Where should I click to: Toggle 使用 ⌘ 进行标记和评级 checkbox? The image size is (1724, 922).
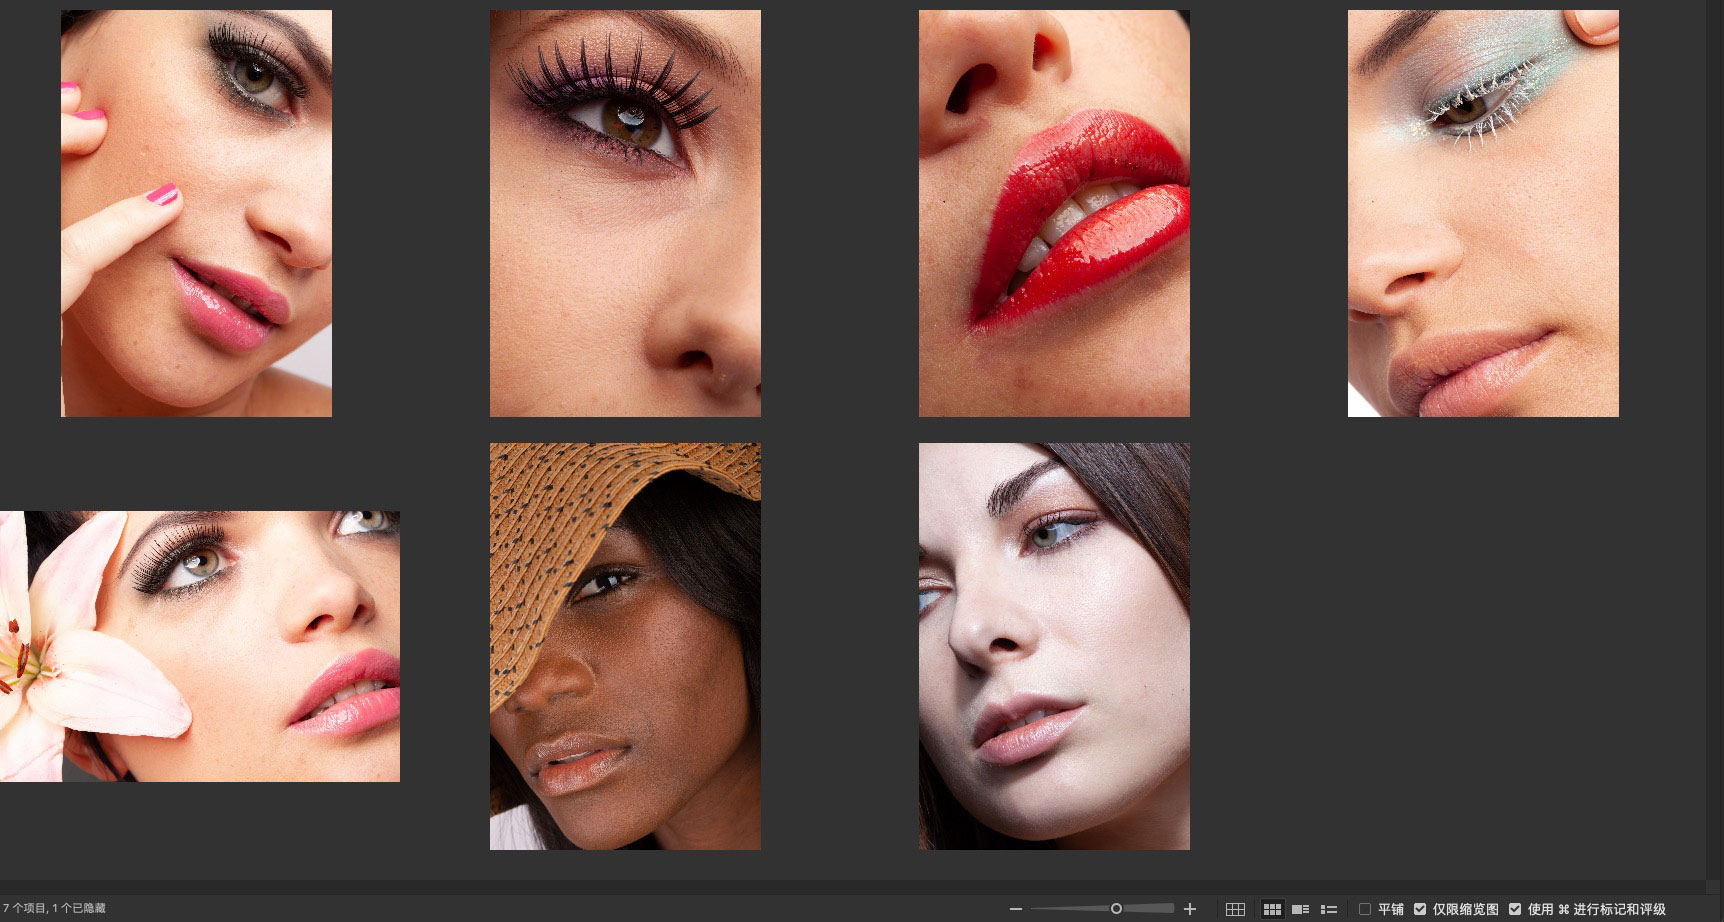click(x=1515, y=909)
